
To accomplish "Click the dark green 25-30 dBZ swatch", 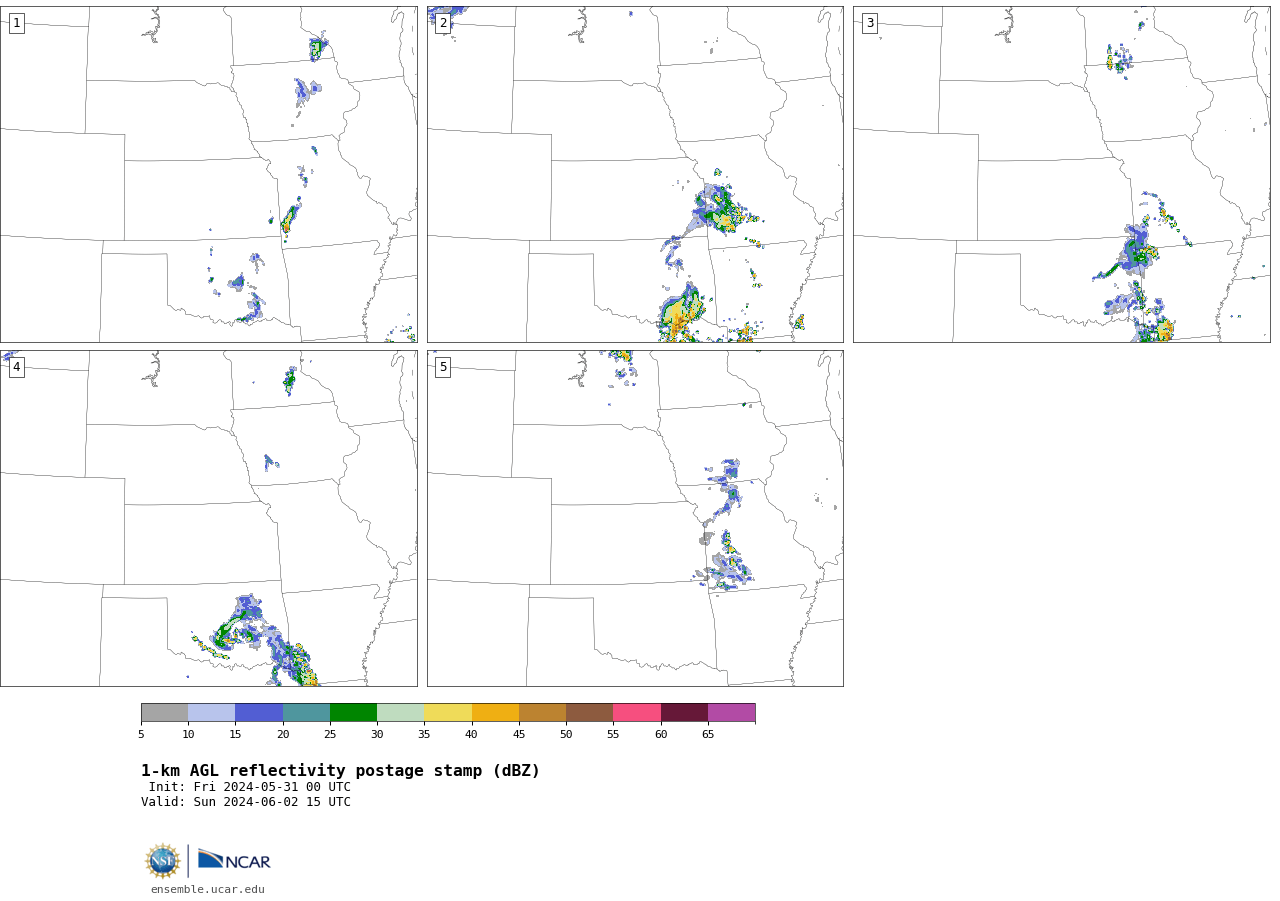I will point(353,713).
